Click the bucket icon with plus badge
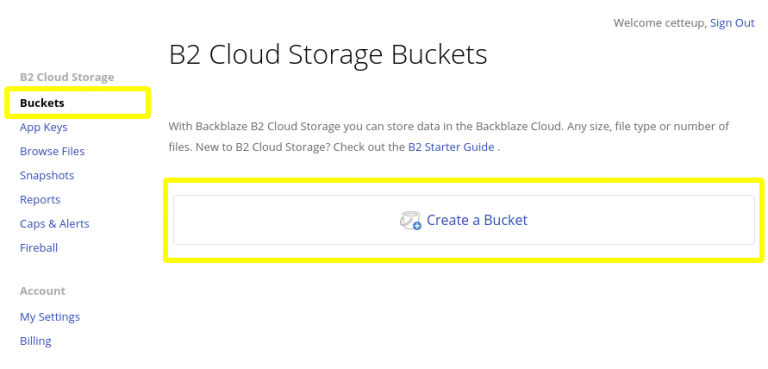This screenshot has height=369, width=768. (410, 221)
